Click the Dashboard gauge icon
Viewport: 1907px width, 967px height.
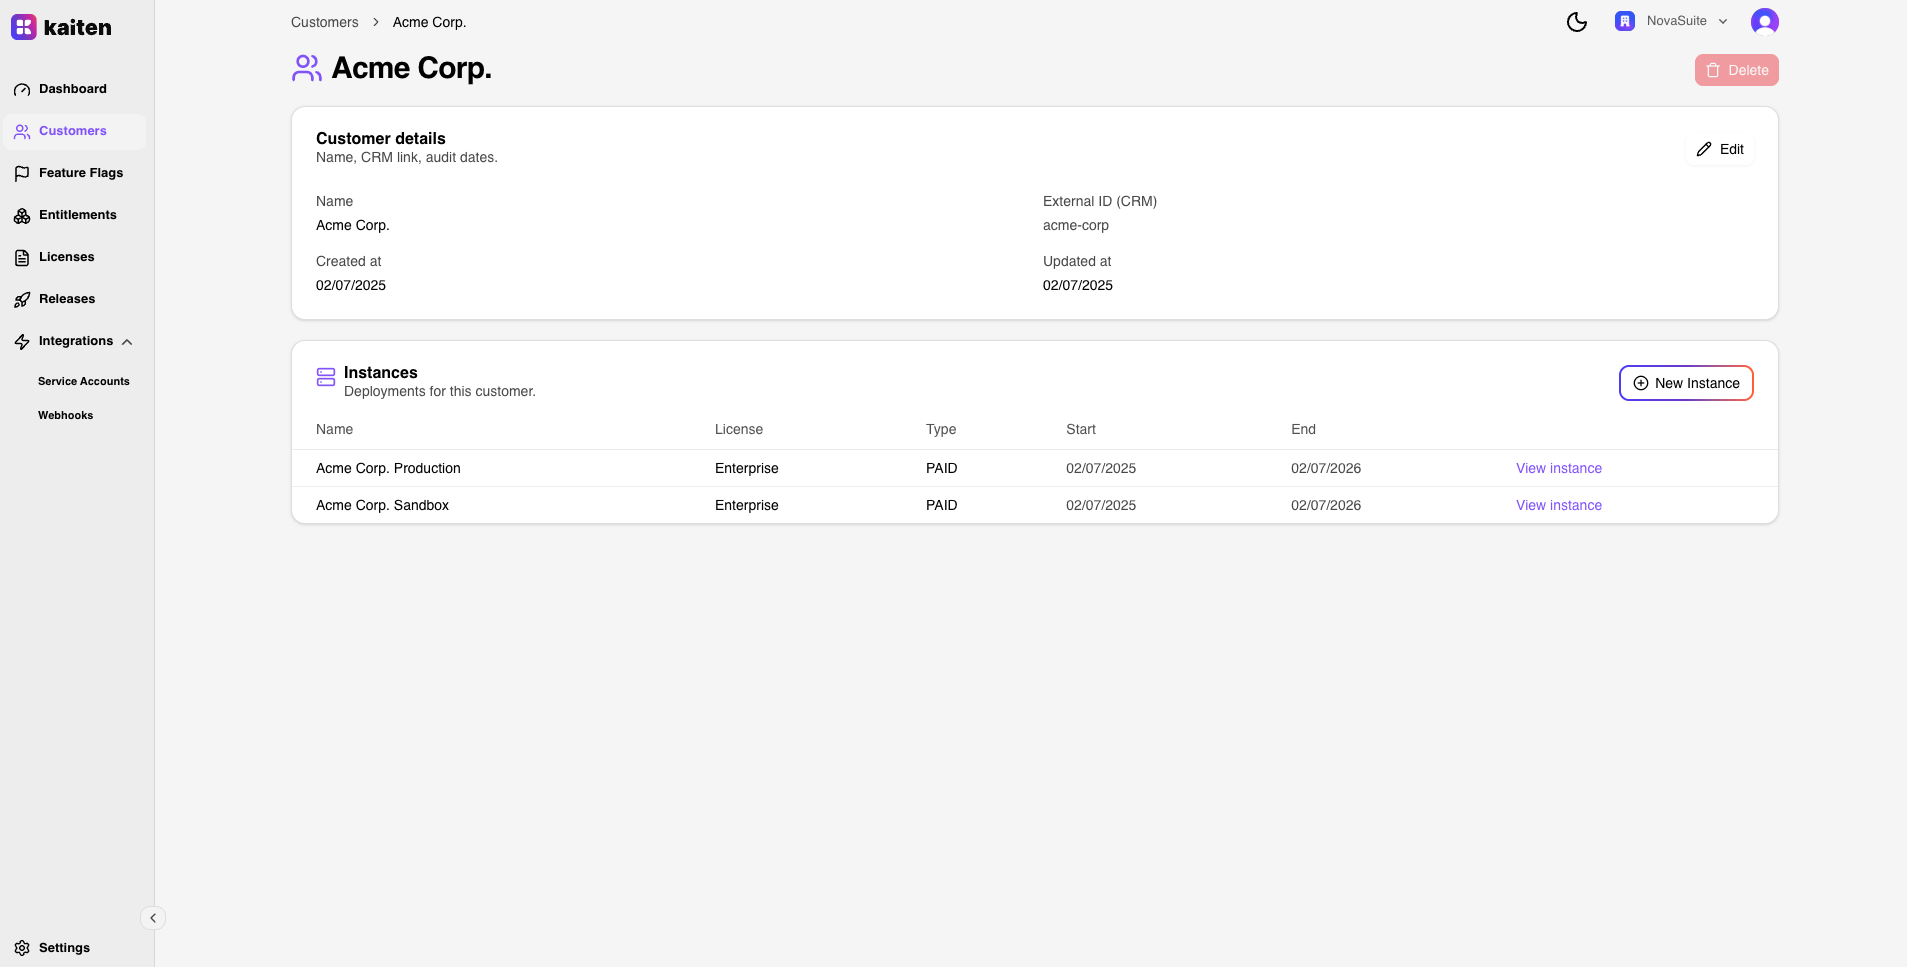[22, 90]
